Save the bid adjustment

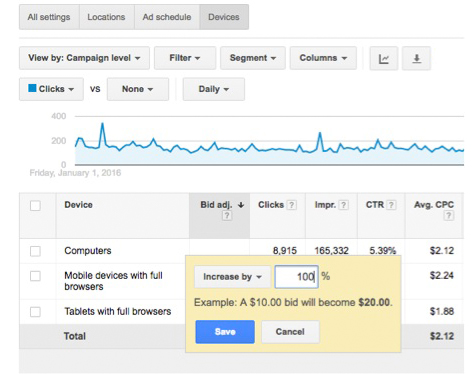pyautogui.click(x=225, y=332)
